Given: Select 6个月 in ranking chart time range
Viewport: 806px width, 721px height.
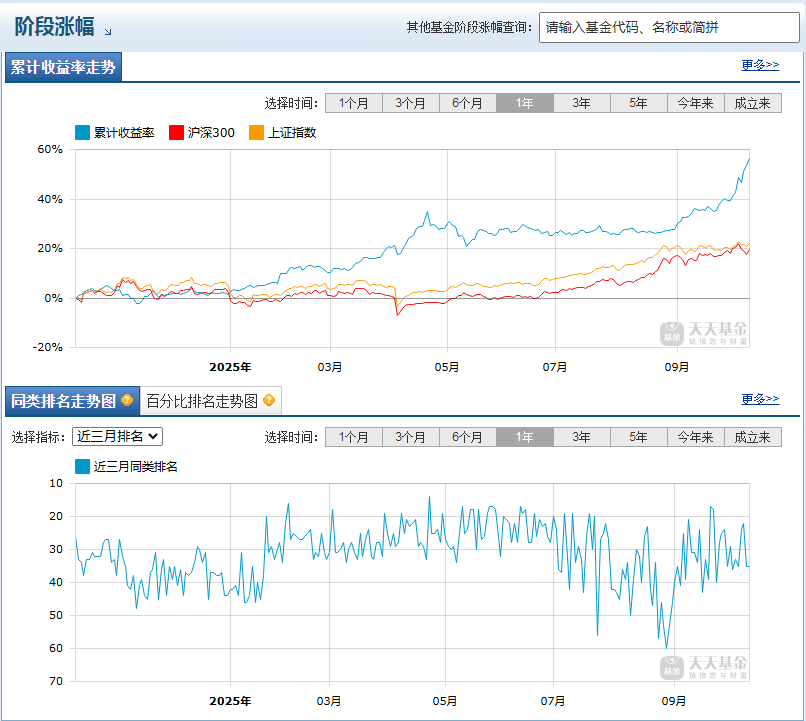Looking at the screenshot, I should [468, 437].
